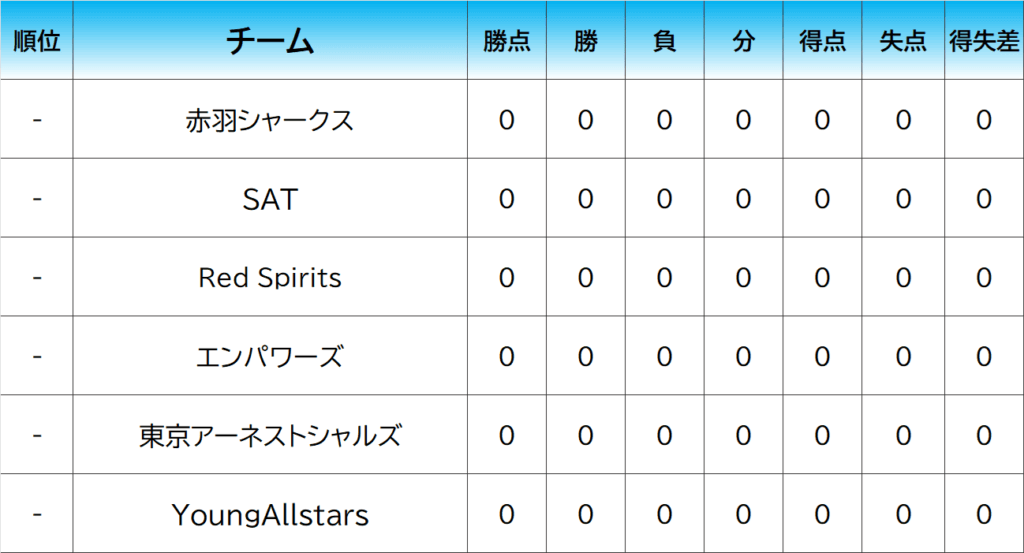Click the 順位 column header
The height and width of the screenshot is (553, 1024).
click(x=37, y=41)
